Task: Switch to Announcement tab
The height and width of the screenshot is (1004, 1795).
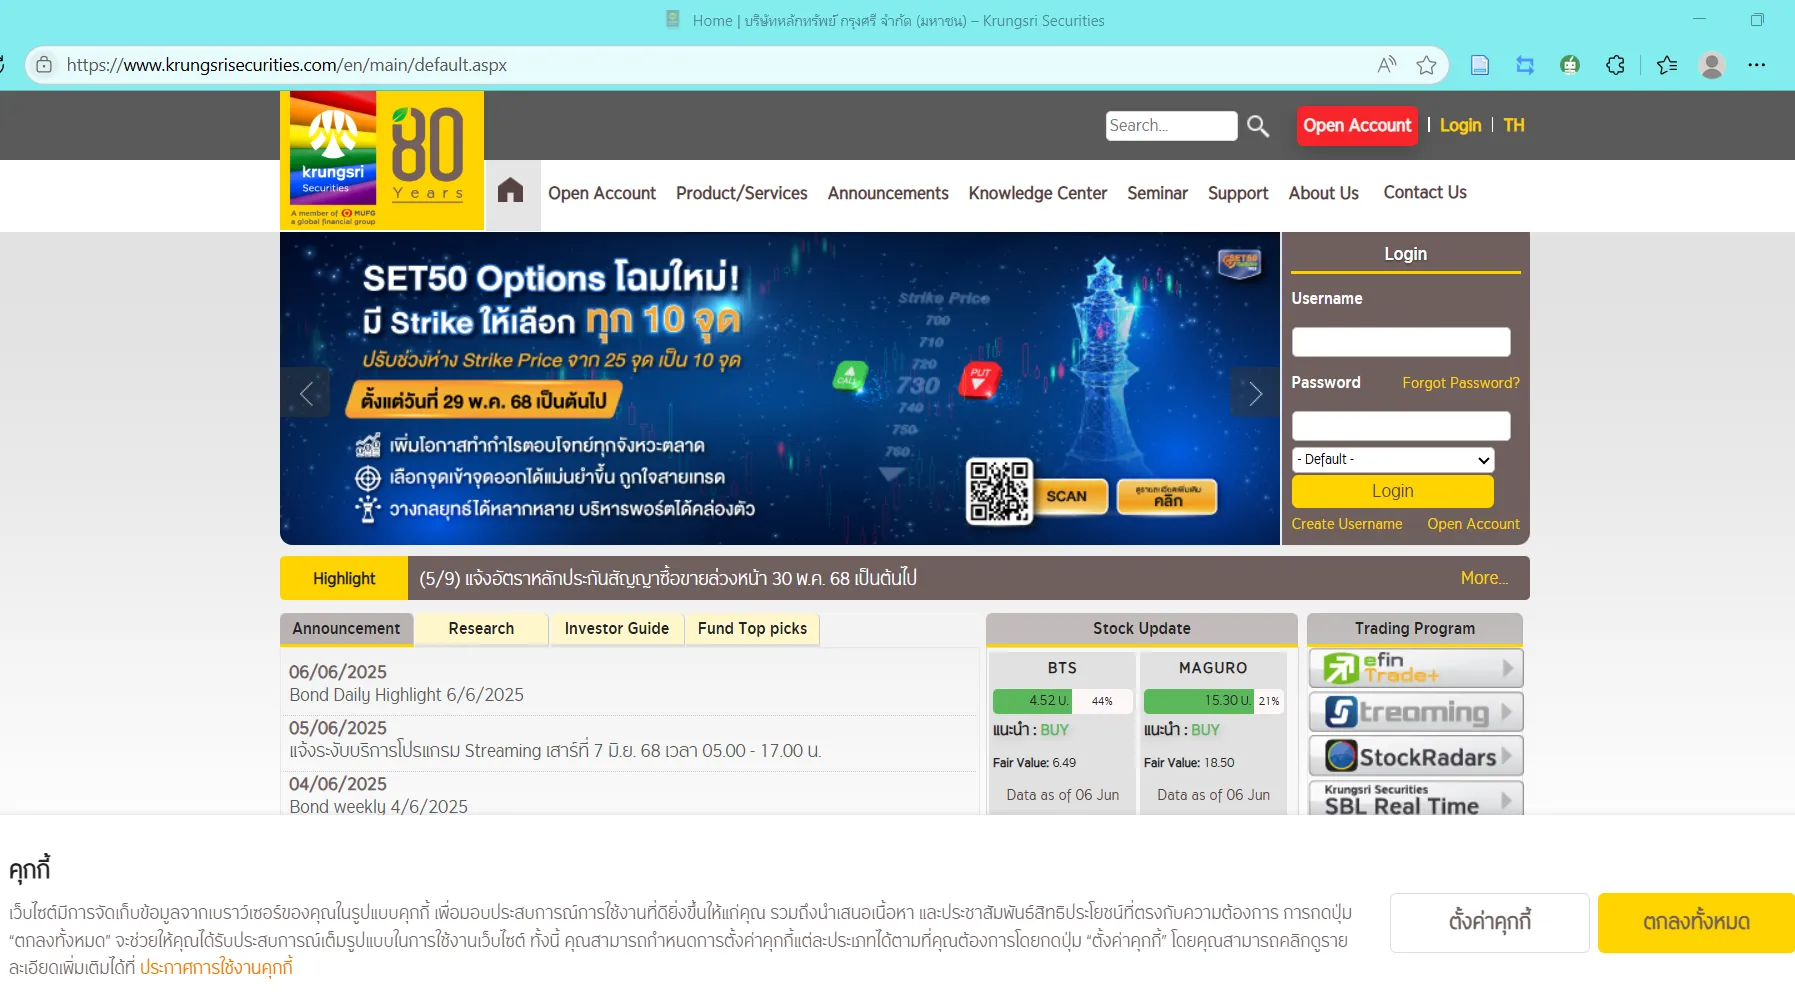Action: 346,629
